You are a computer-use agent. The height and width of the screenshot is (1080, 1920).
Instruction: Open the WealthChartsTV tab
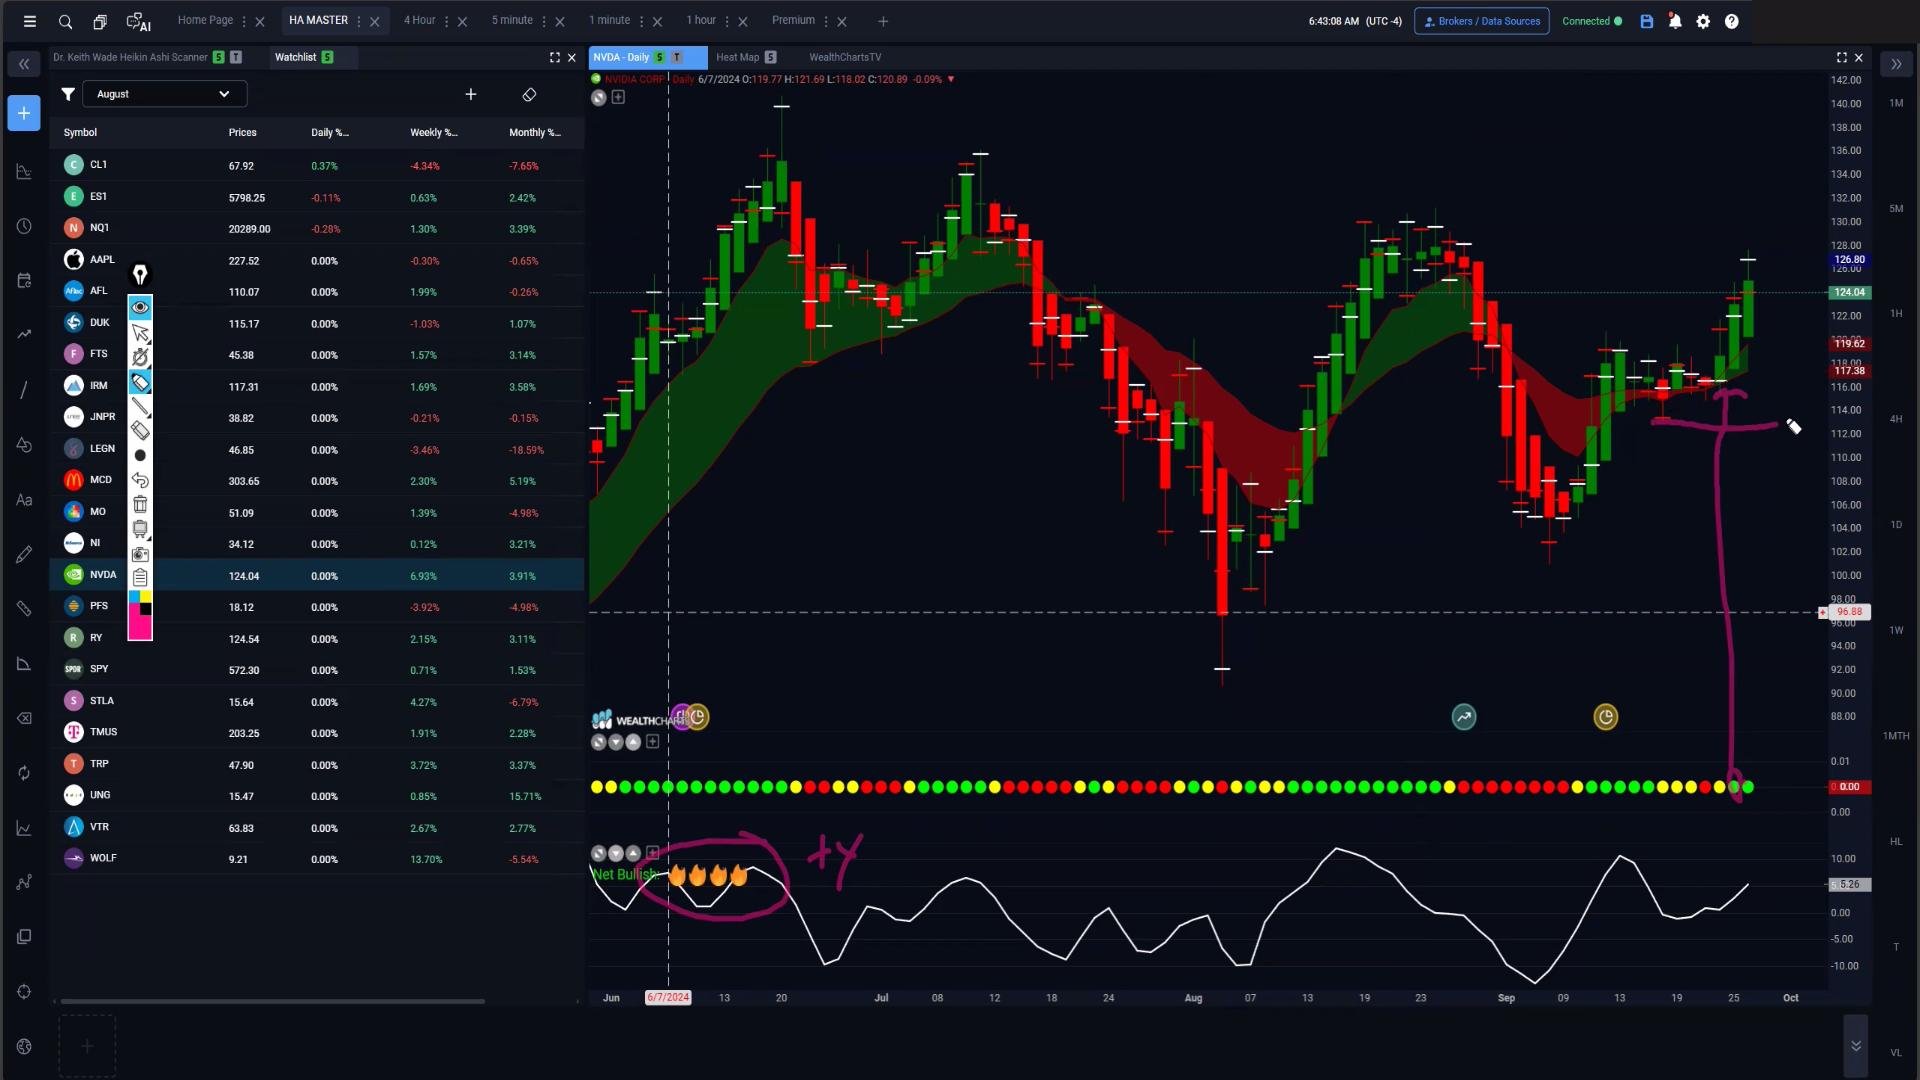pyautogui.click(x=845, y=57)
